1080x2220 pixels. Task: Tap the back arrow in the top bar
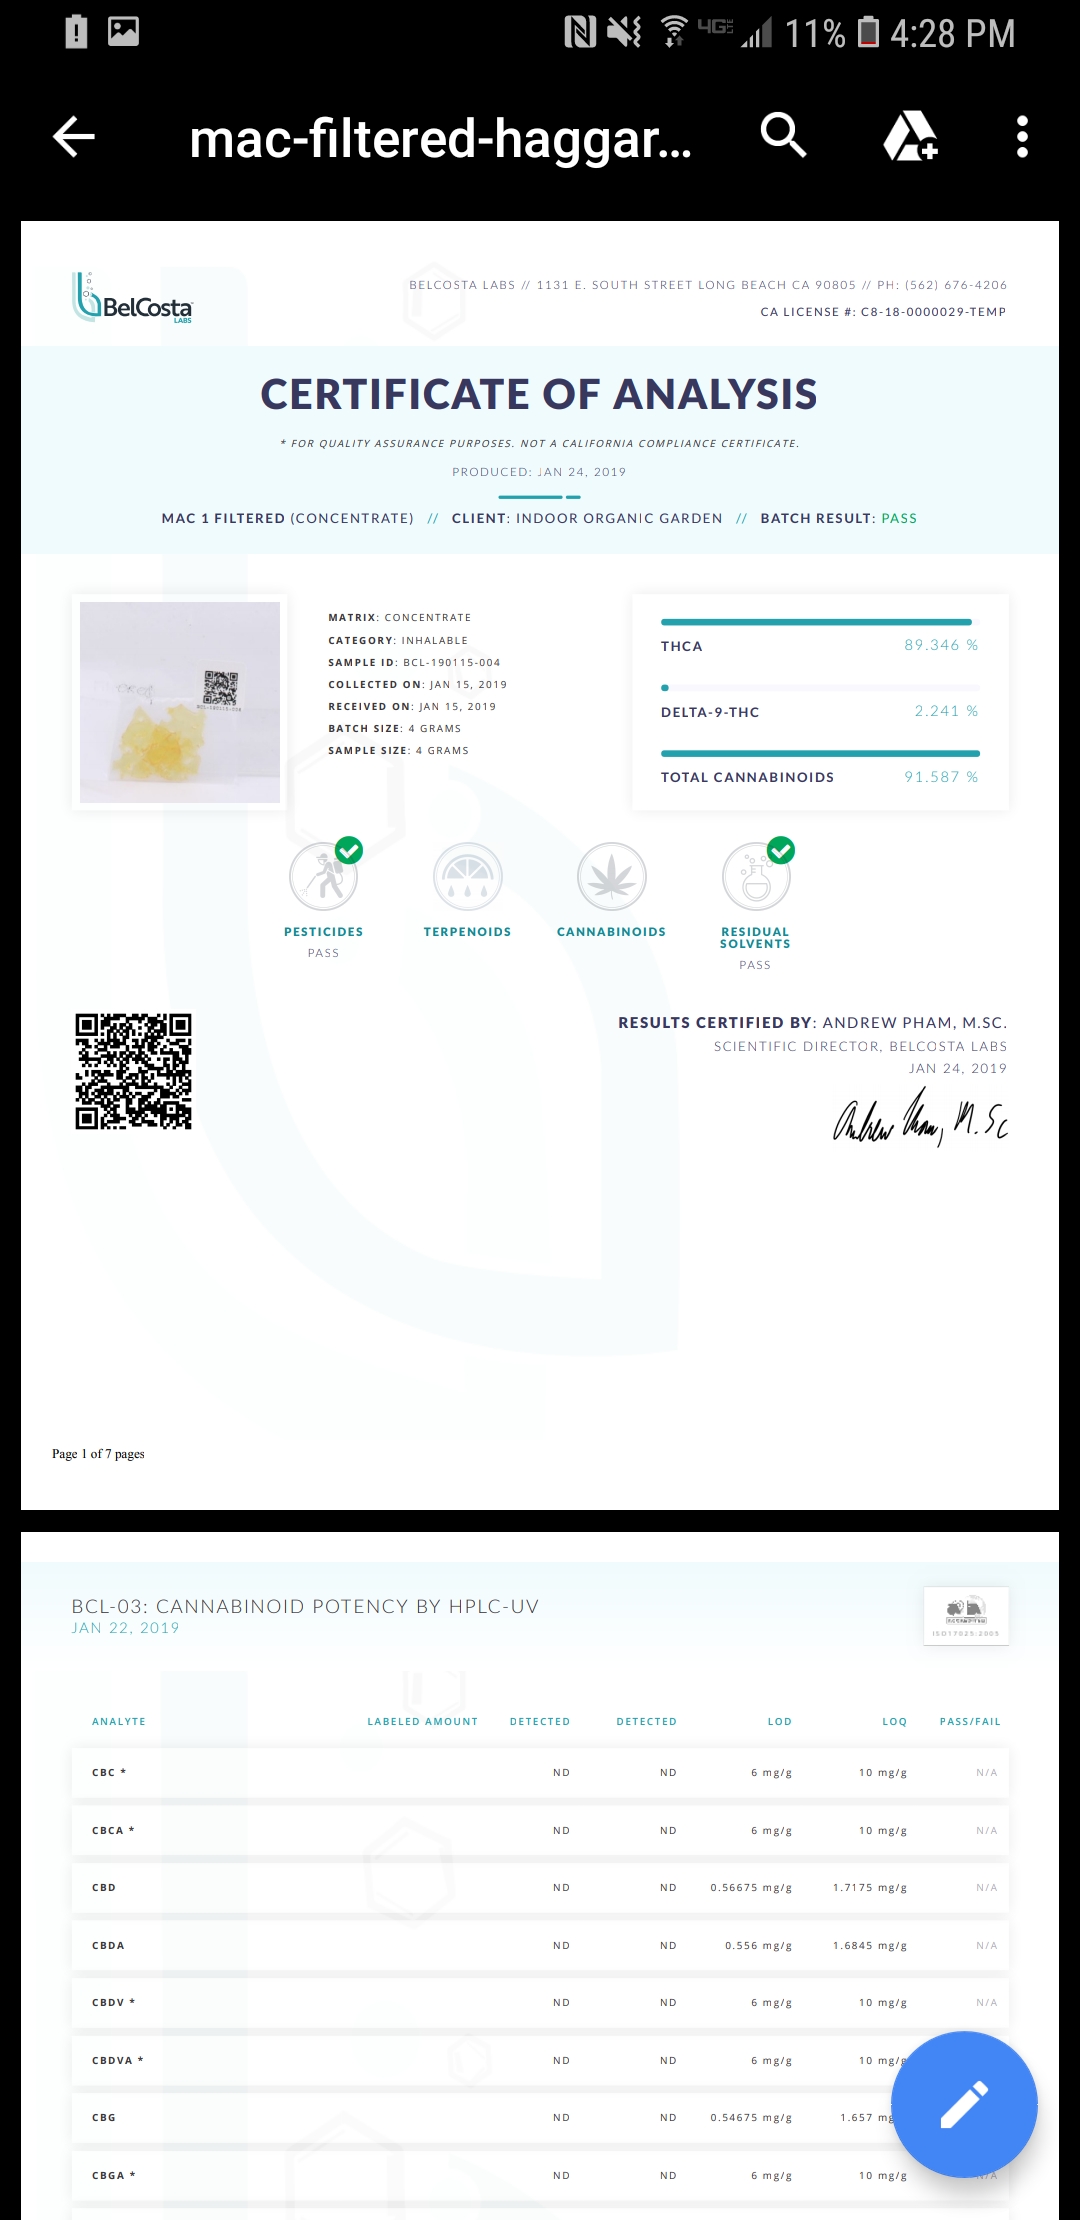[73, 137]
